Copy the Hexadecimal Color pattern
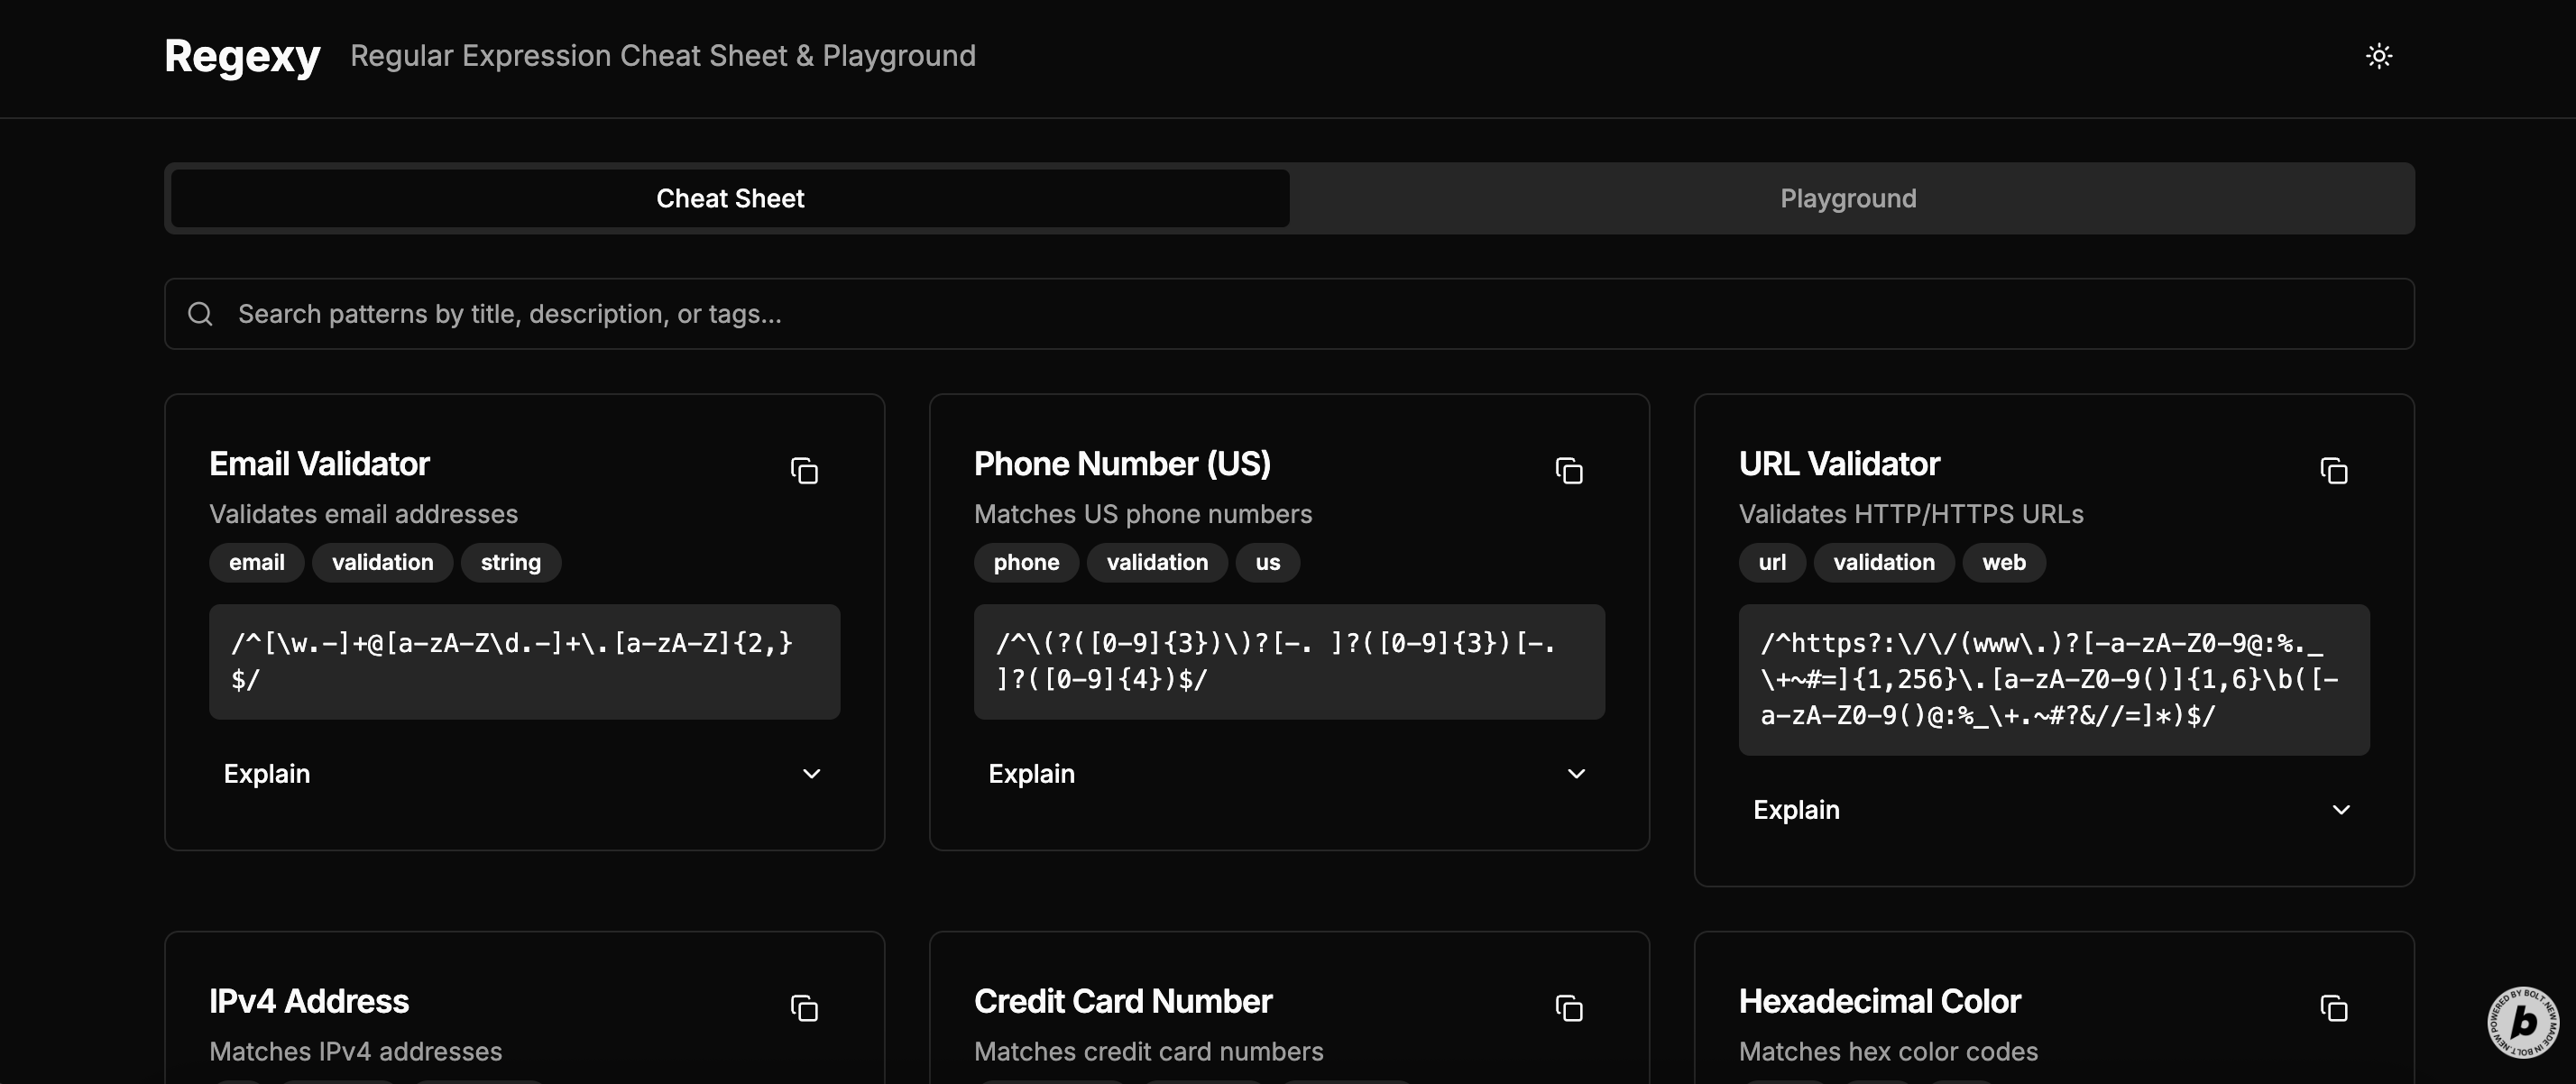This screenshot has width=2576, height=1084. pos(2333,1008)
